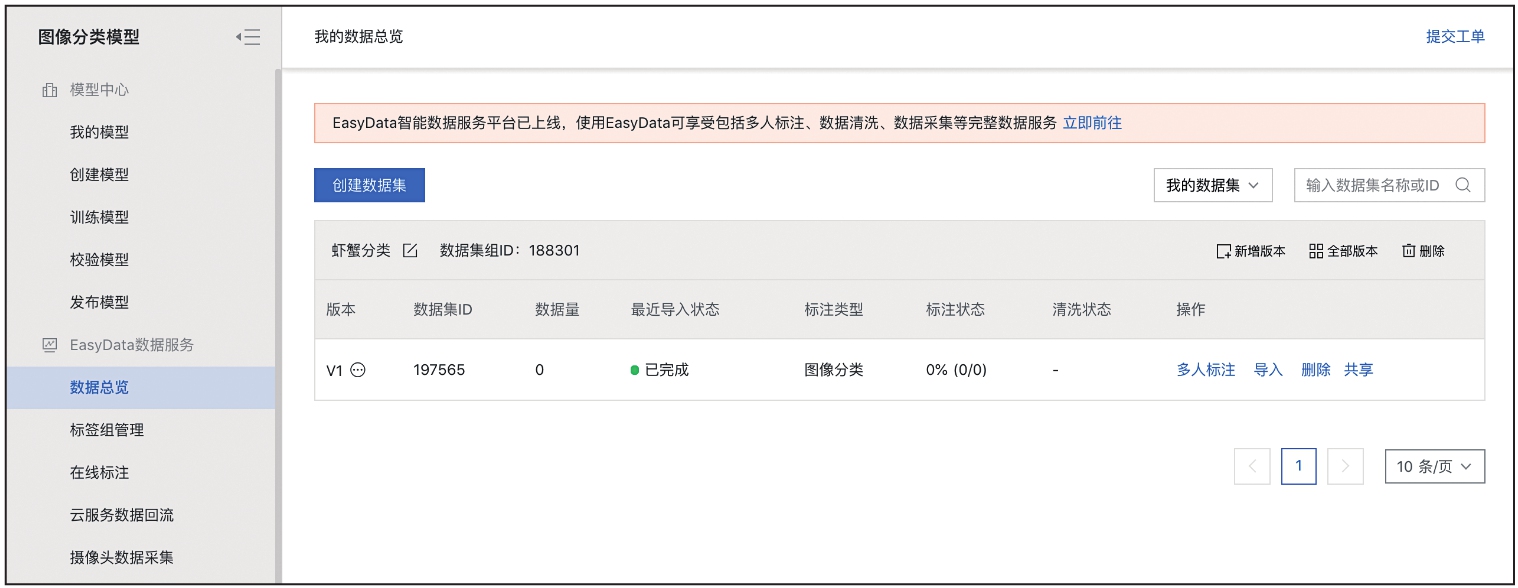1518x588 pixels.
Task: Click the 提交工单 link
Action: [x=1455, y=37]
